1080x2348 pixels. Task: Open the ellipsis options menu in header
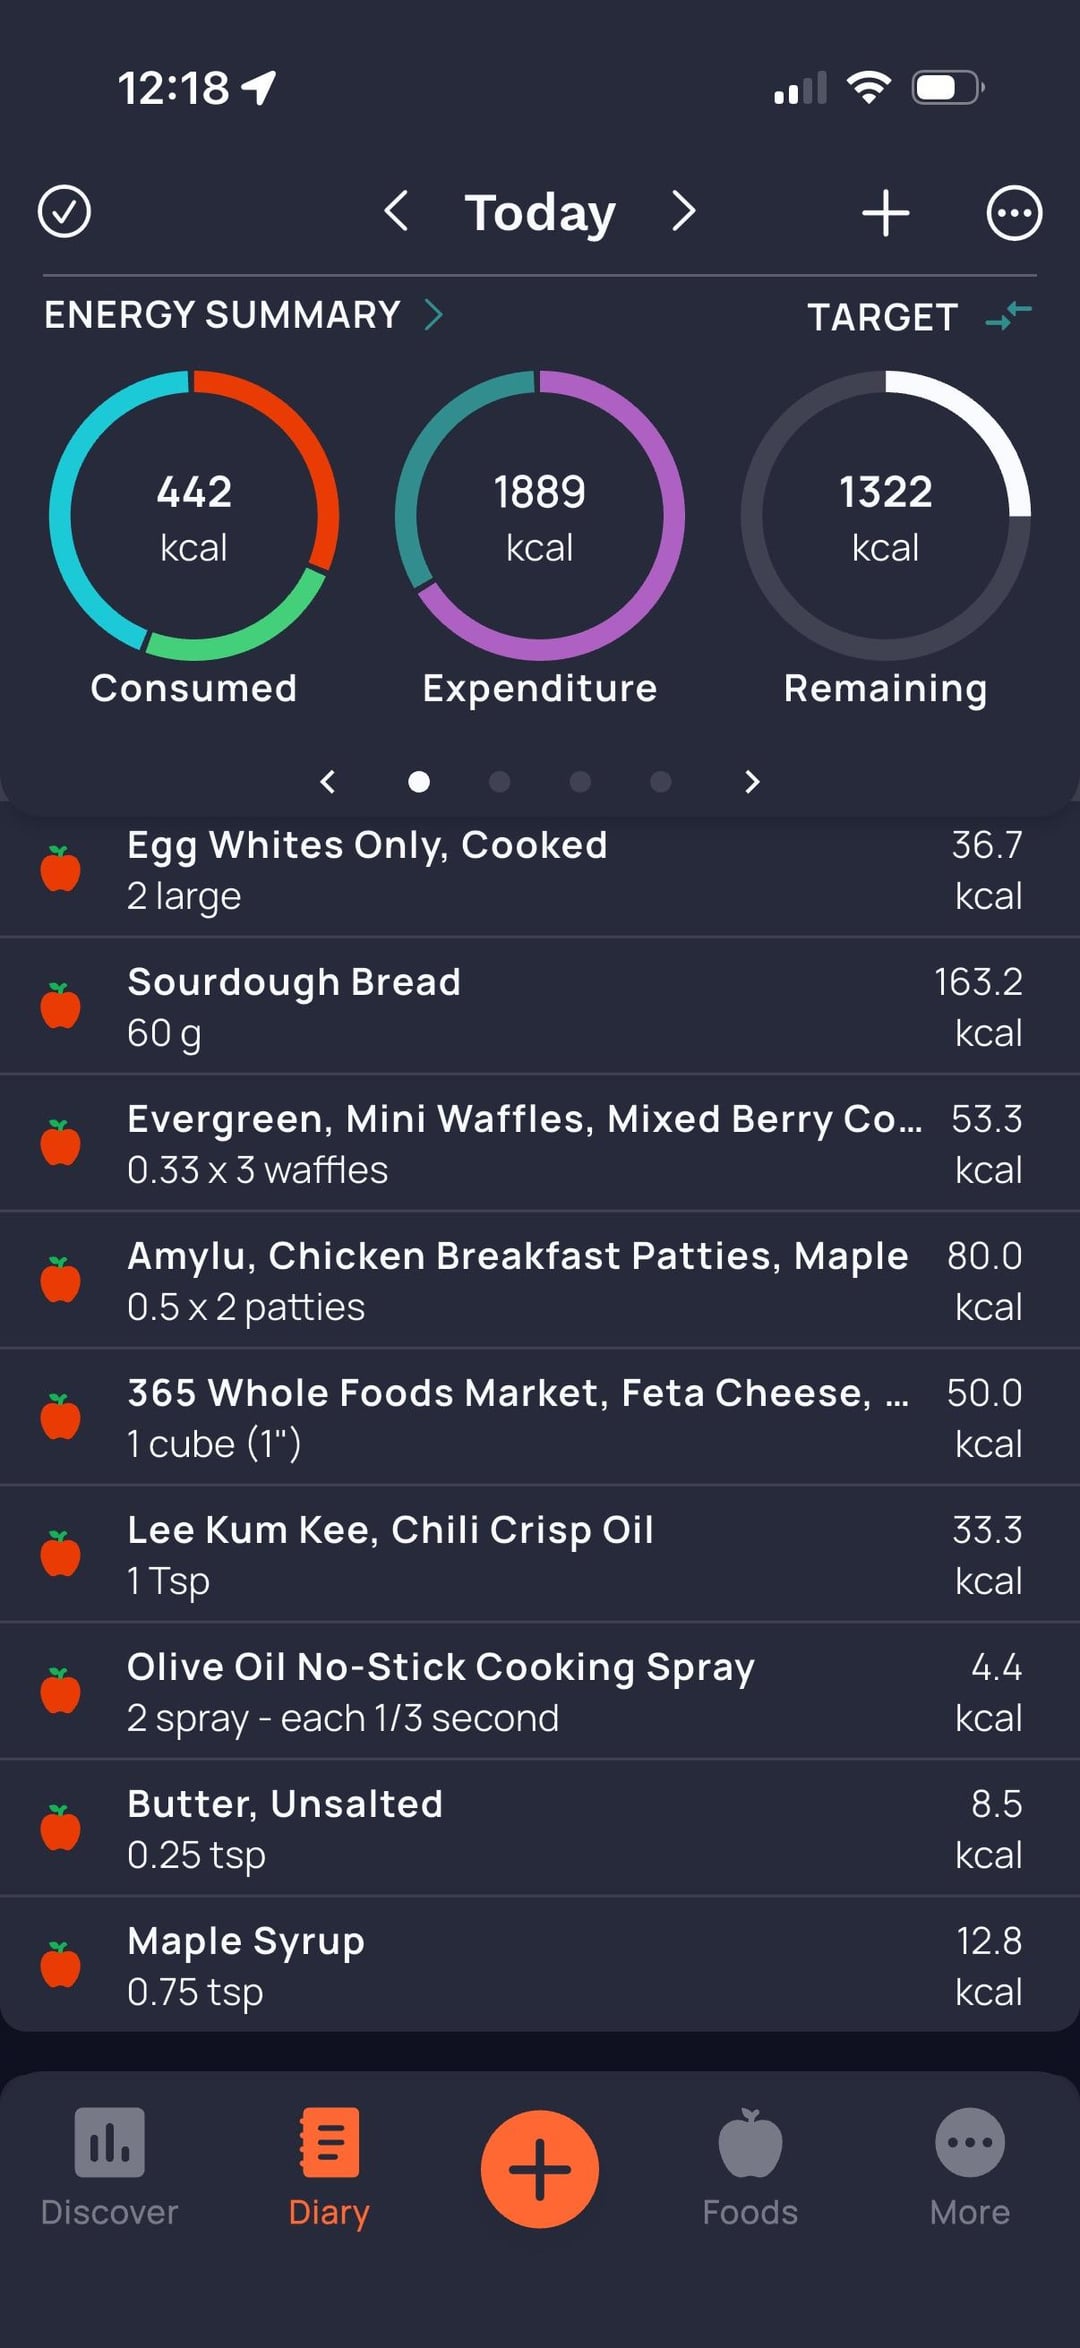pyautogui.click(x=1014, y=213)
